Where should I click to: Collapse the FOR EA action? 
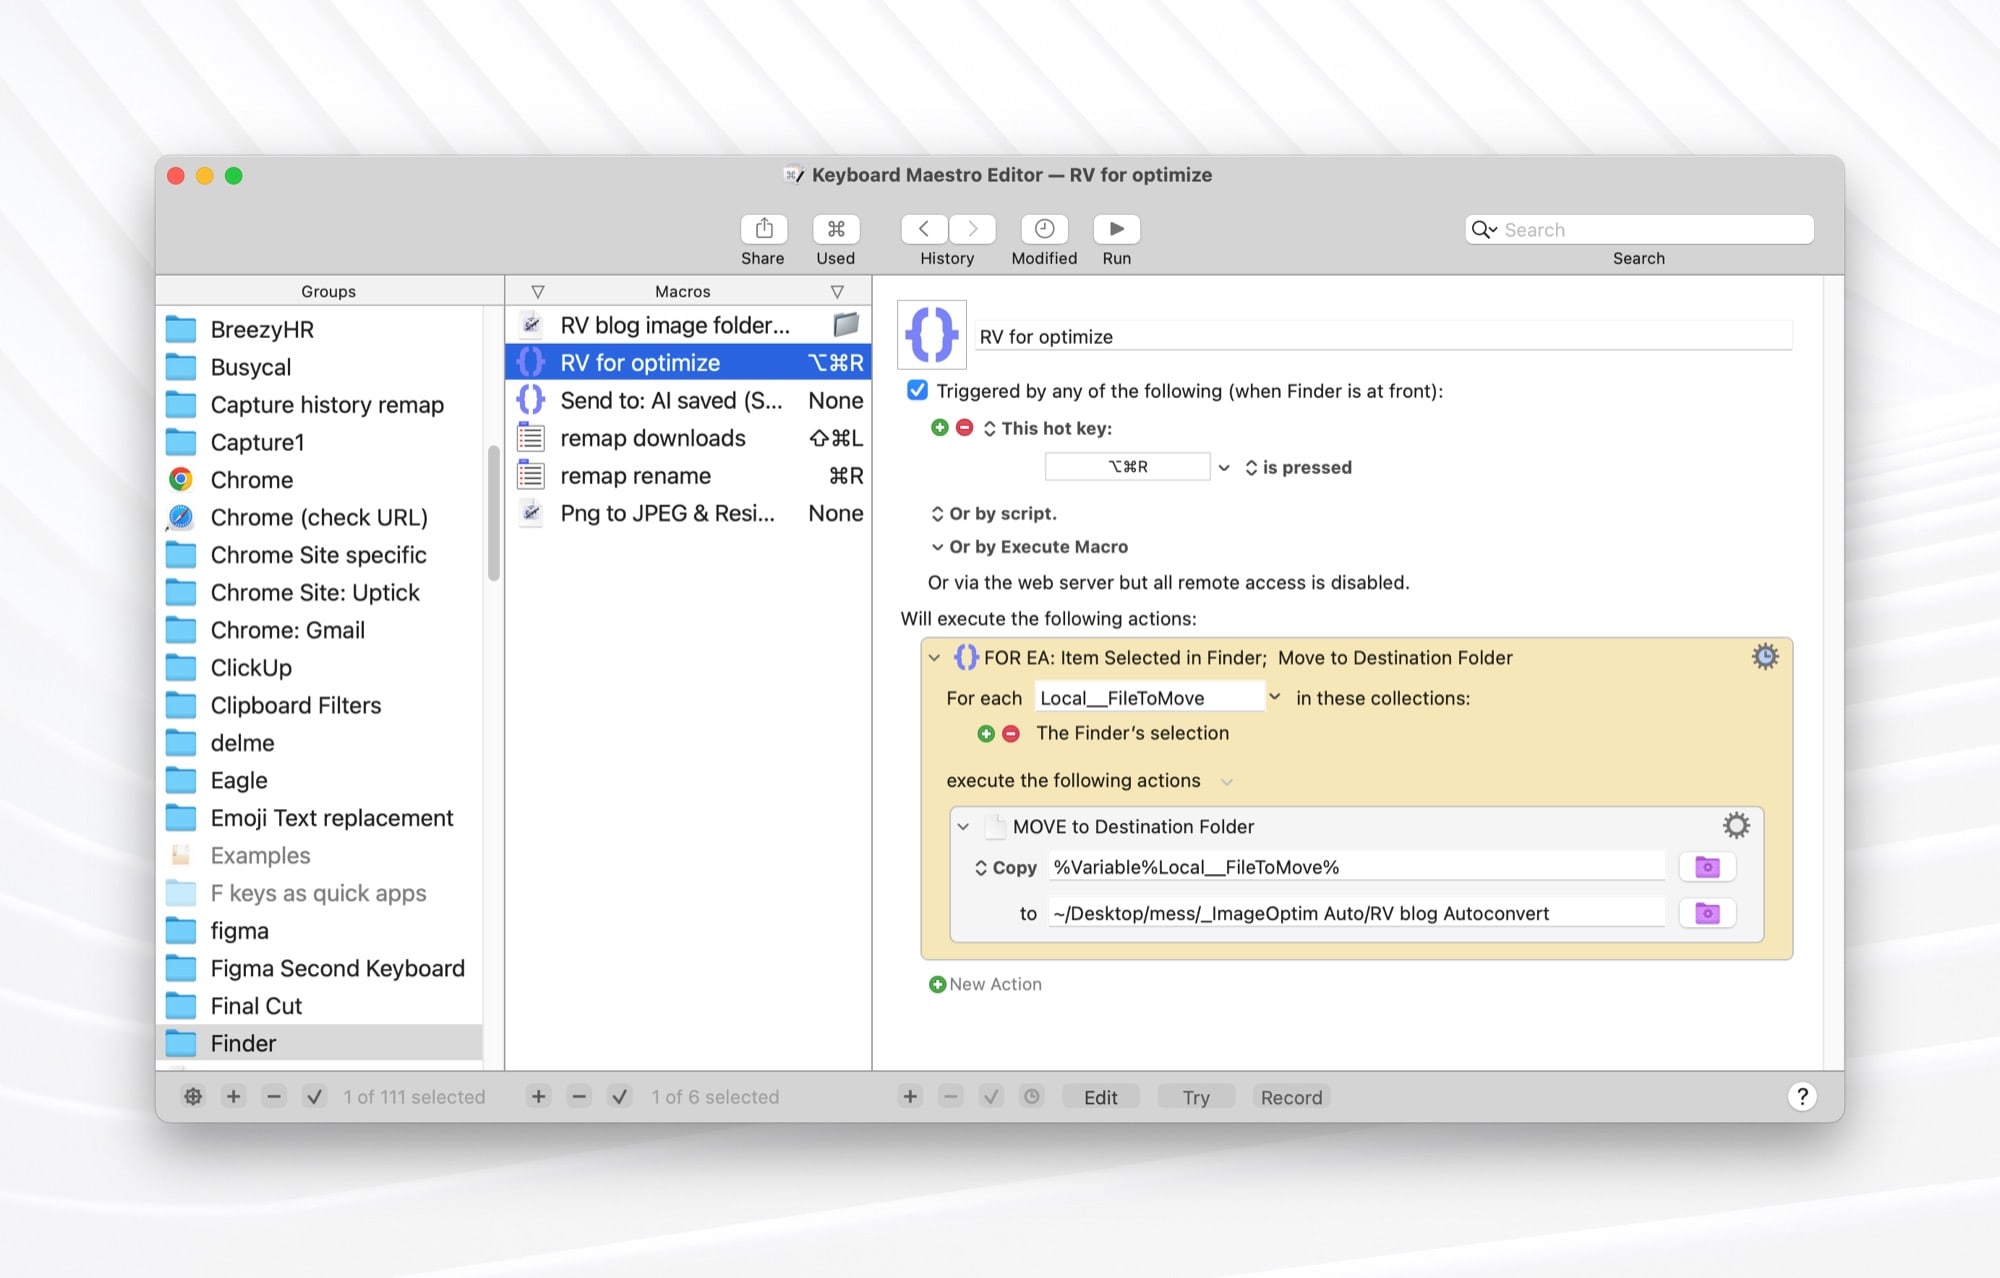pyautogui.click(x=934, y=657)
